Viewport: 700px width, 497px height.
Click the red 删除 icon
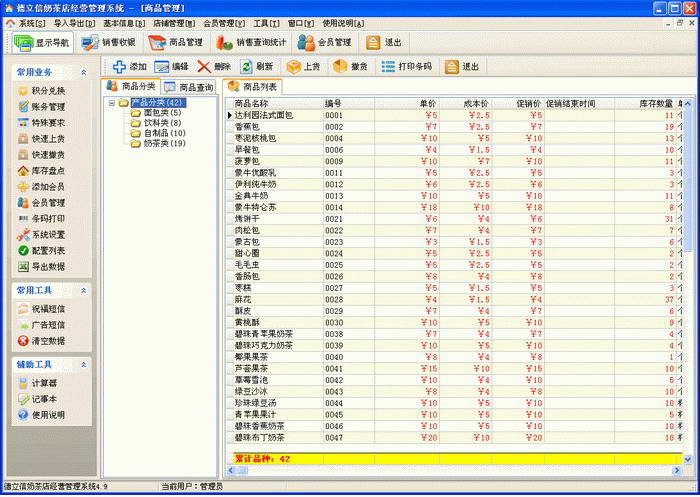204,67
